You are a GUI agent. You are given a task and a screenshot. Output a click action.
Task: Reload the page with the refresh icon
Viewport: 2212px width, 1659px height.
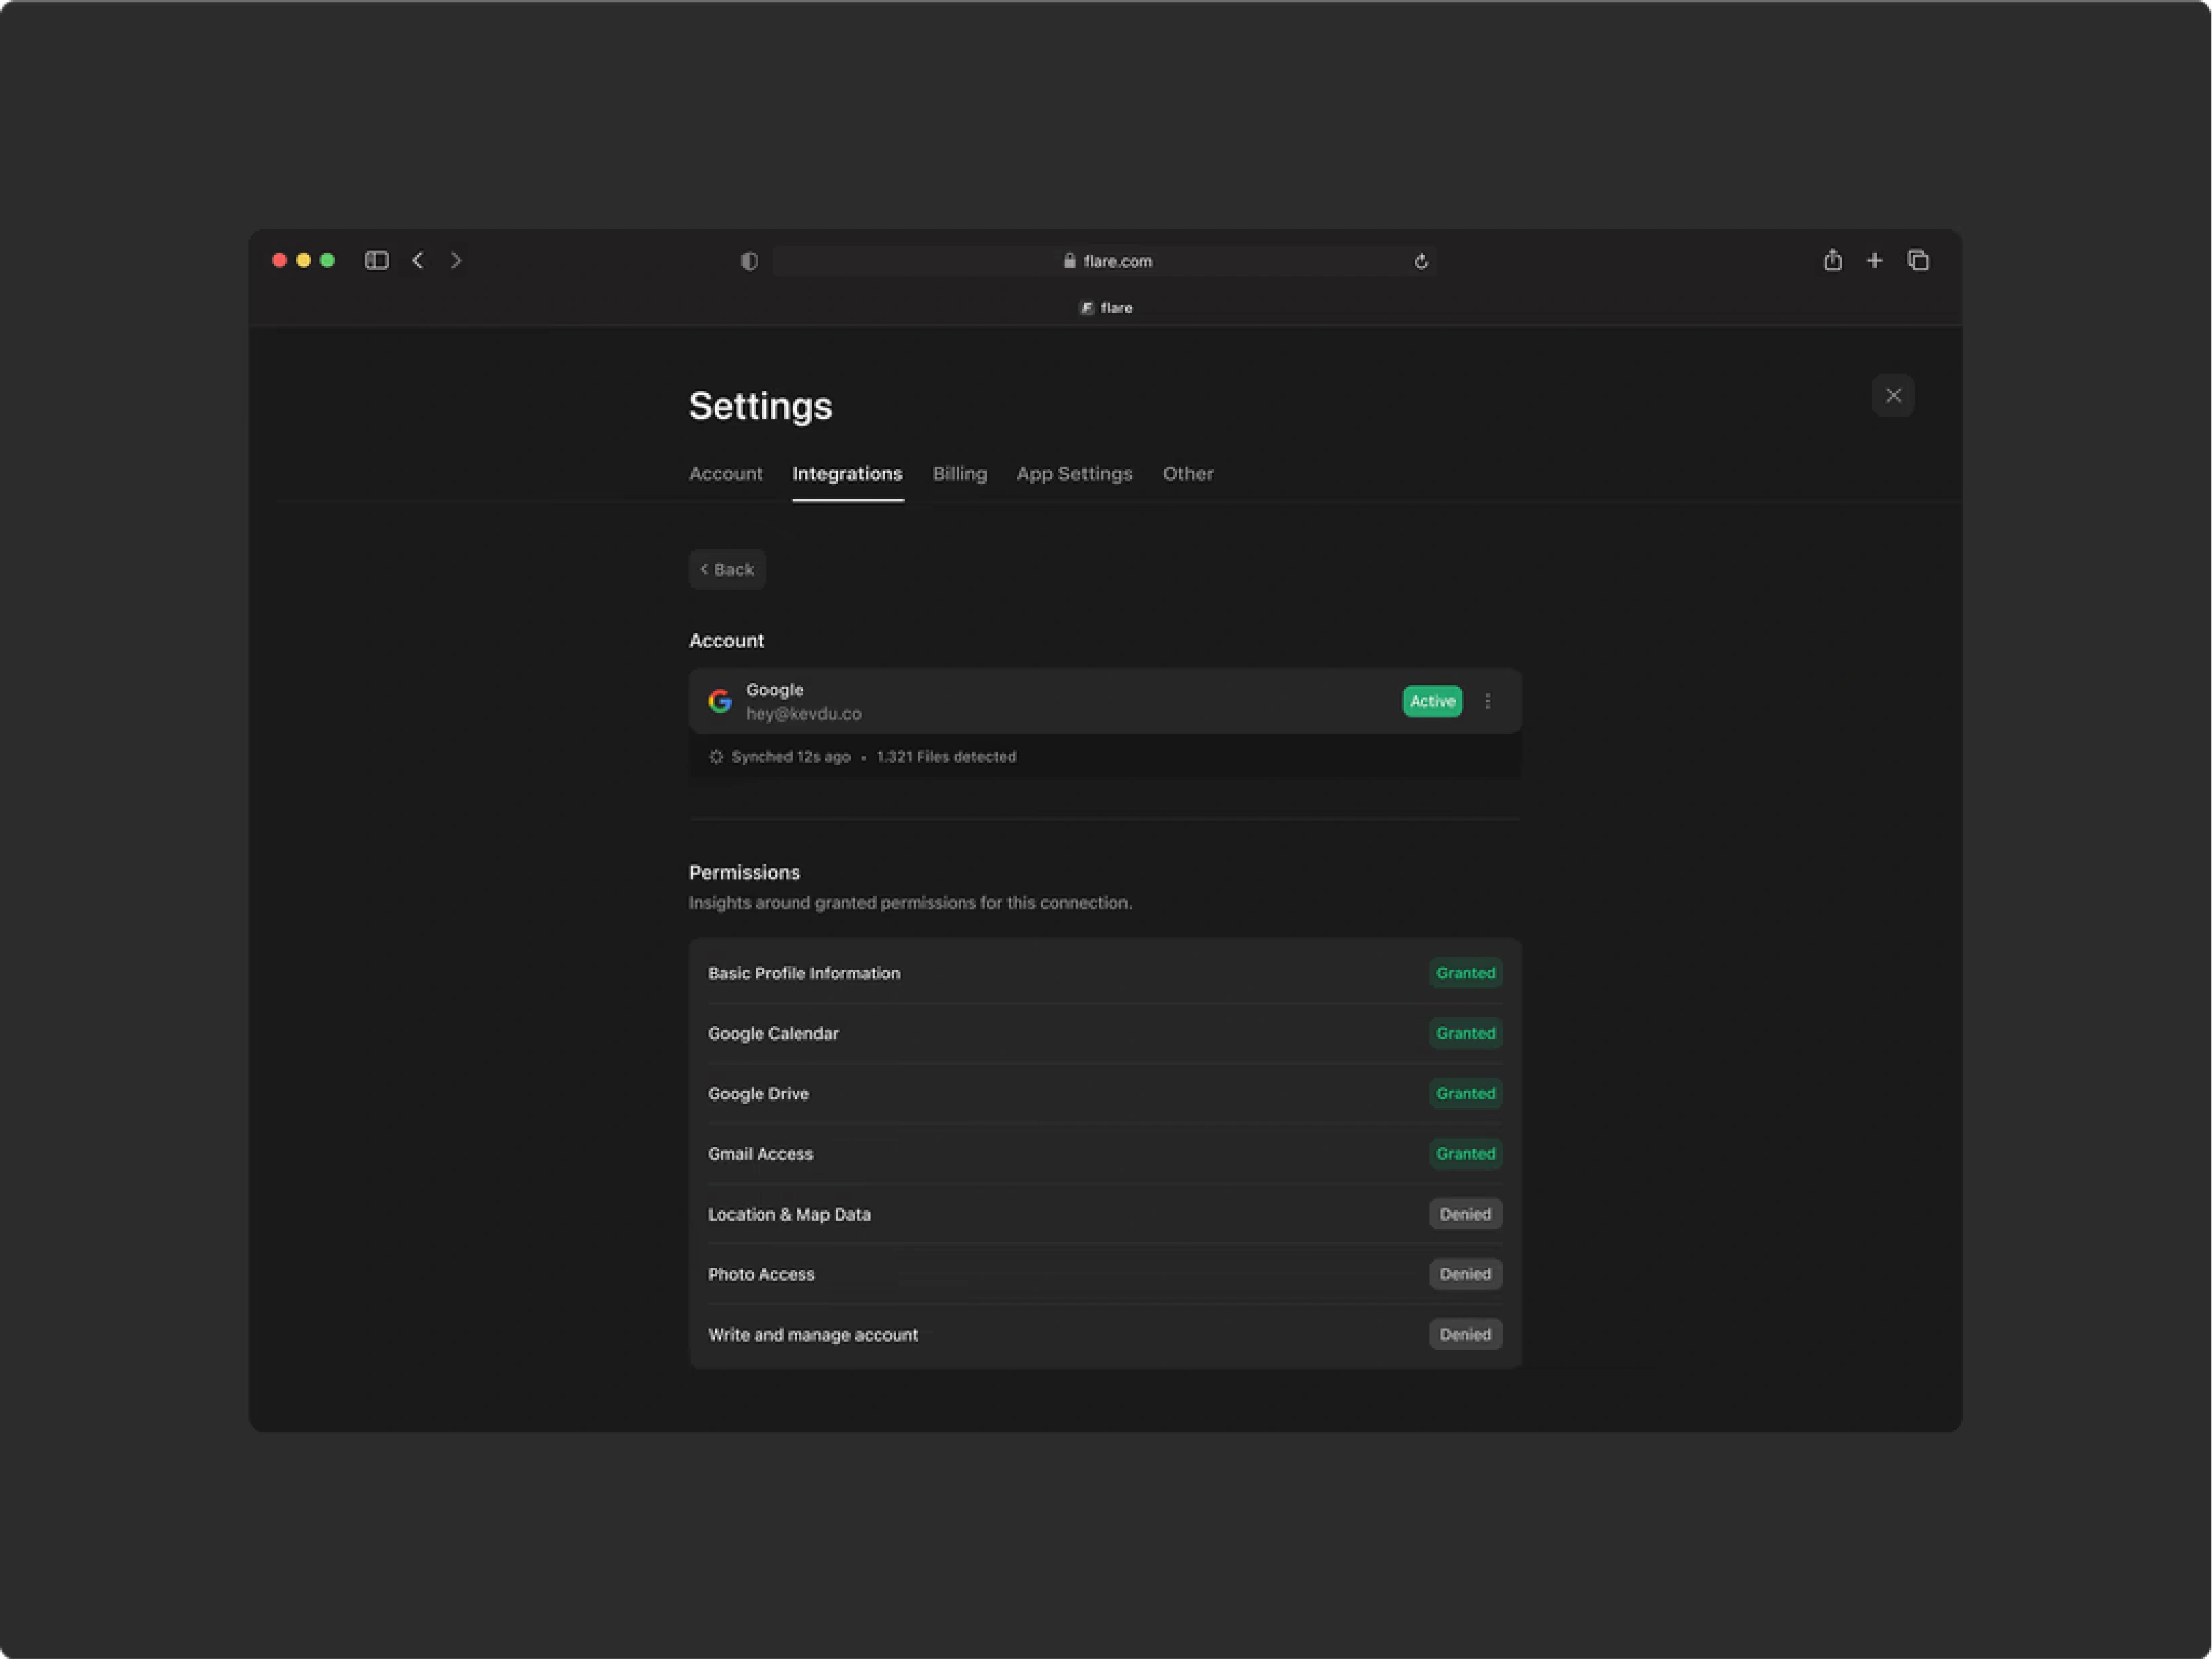[1421, 262]
